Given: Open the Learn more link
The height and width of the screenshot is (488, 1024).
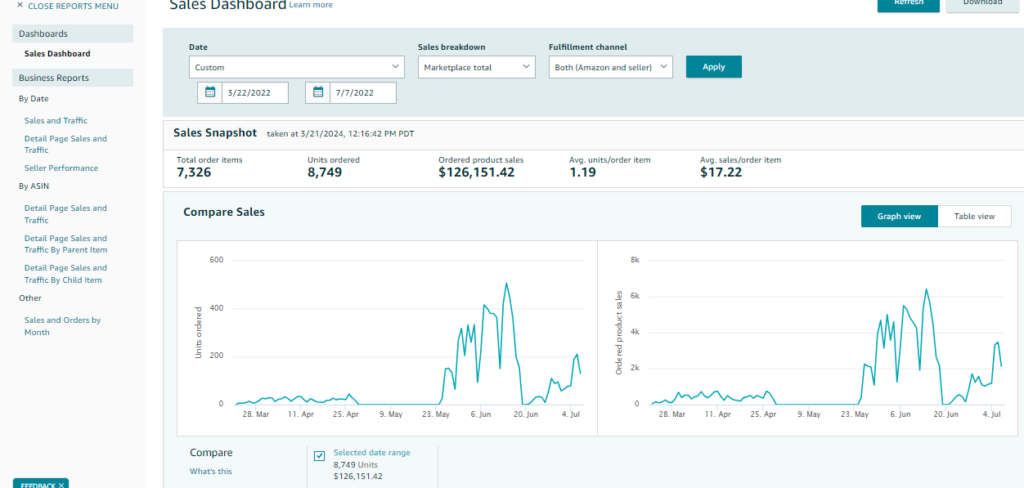Looking at the screenshot, I should [311, 5].
